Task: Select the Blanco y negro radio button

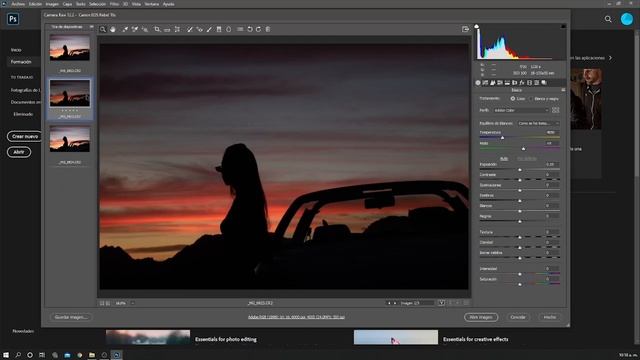Action: (x=531, y=99)
